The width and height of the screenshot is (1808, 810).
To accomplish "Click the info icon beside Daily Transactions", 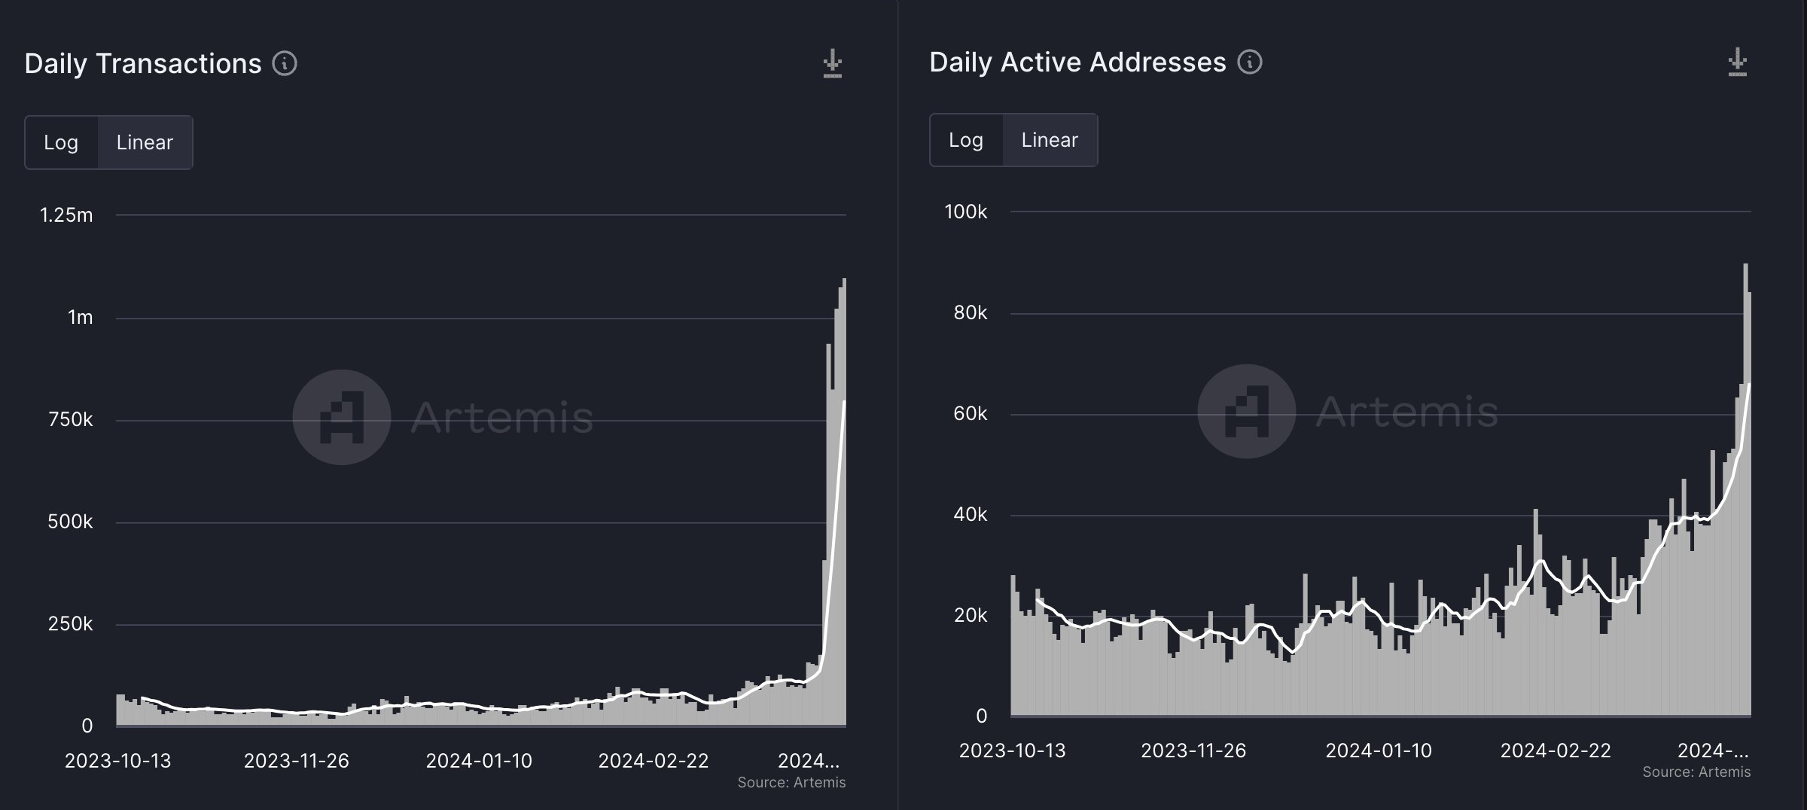I will pyautogui.click(x=285, y=64).
